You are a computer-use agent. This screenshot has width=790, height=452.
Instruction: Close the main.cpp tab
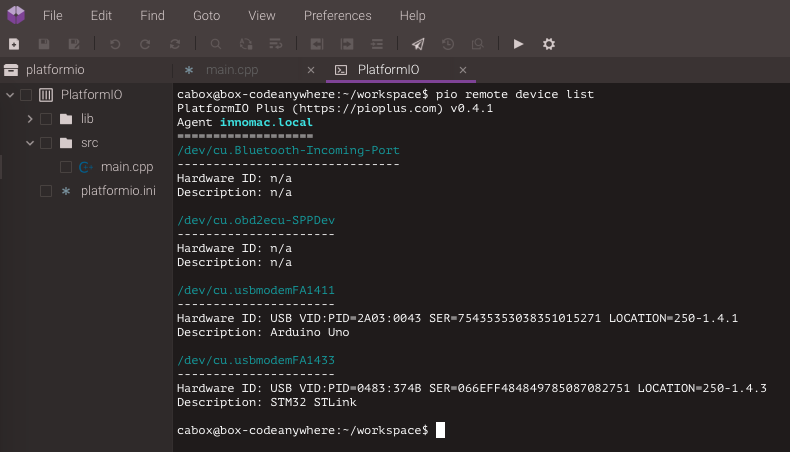[311, 70]
